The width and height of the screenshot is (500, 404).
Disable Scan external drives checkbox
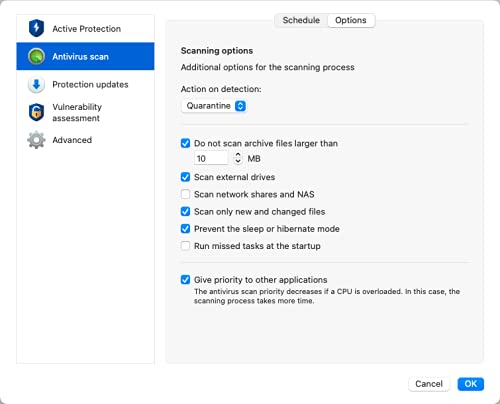[185, 177]
